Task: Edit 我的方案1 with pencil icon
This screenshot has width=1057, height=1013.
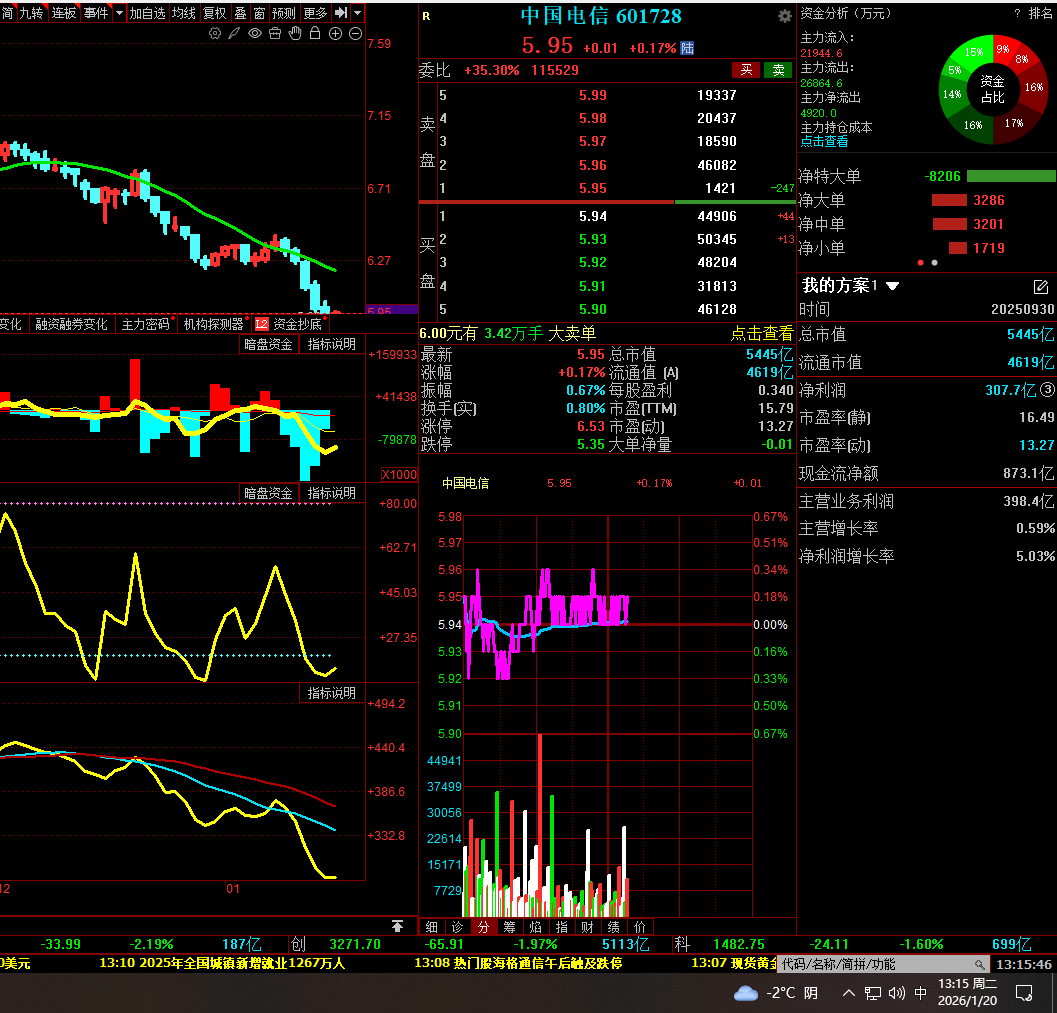Action: click(1041, 286)
